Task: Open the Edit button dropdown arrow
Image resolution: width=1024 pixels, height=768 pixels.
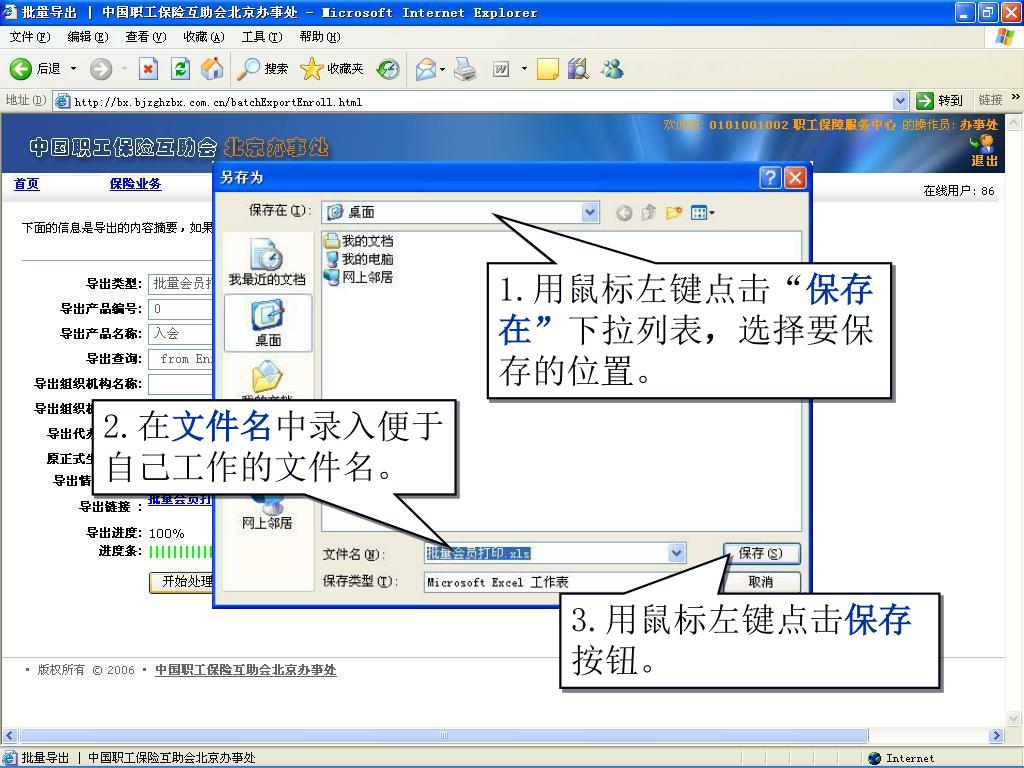Action: [524, 69]
